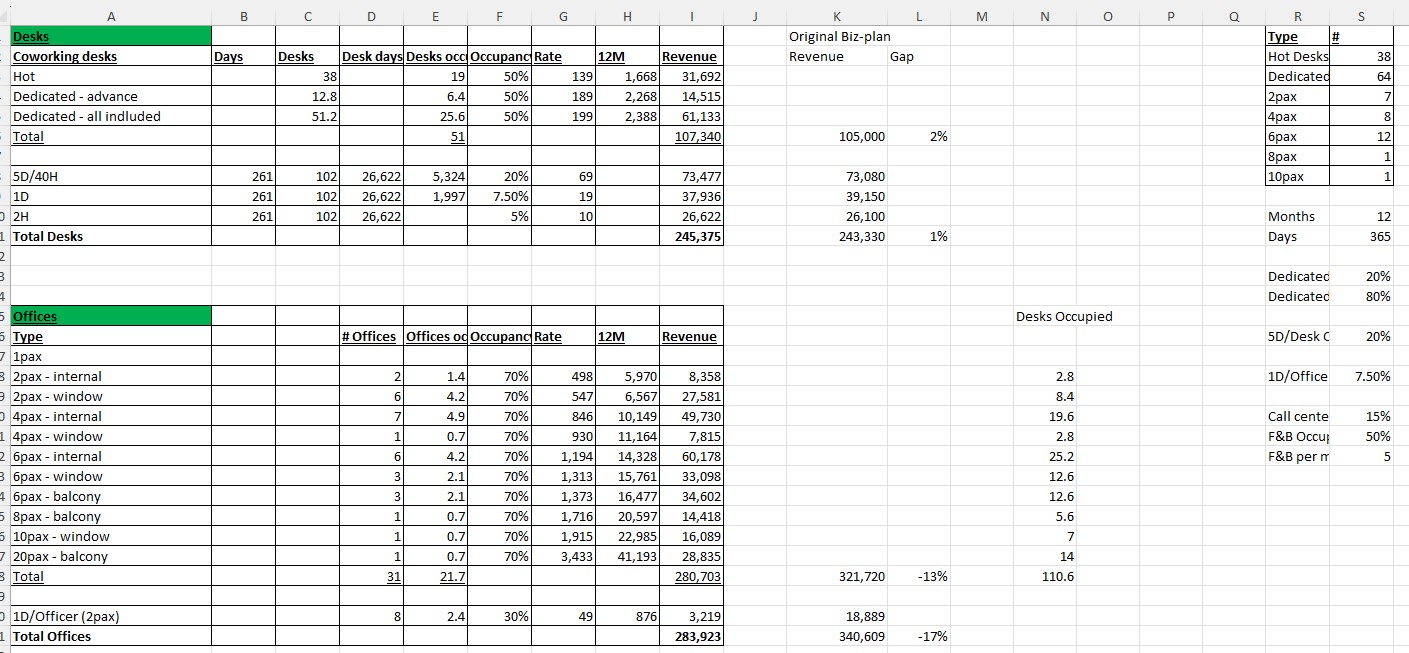Click the Gap header cell
Viewport: 1409px width, 653px height.
(x=920, y=56)
